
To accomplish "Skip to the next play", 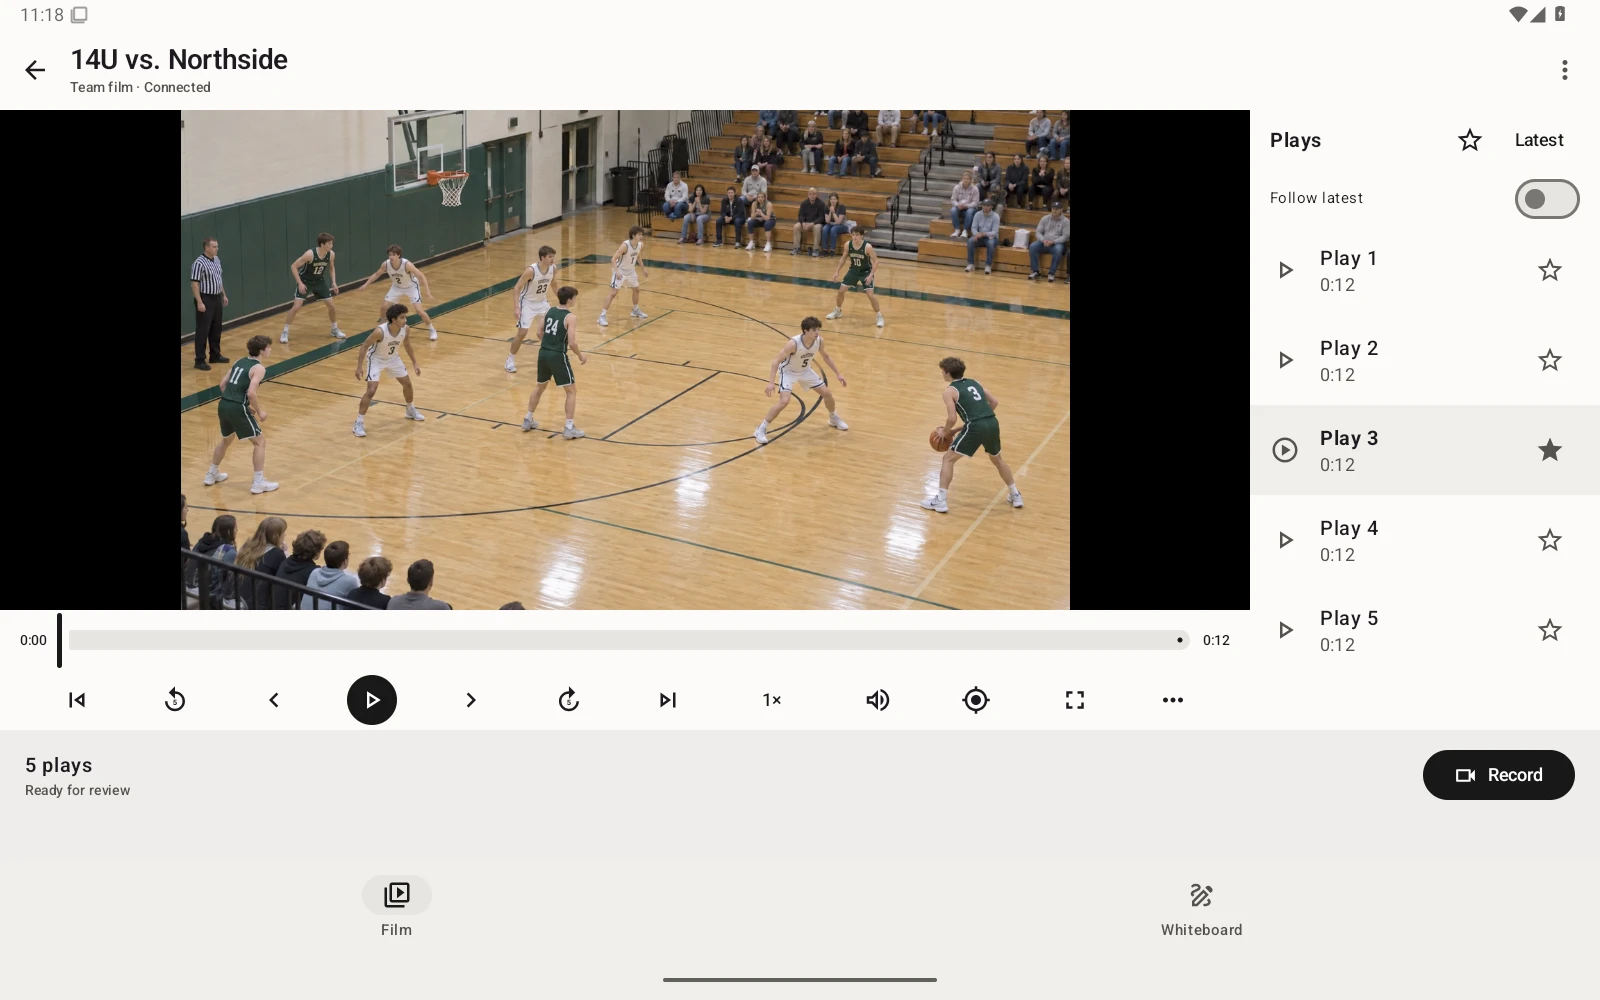I will pos(668,700).
